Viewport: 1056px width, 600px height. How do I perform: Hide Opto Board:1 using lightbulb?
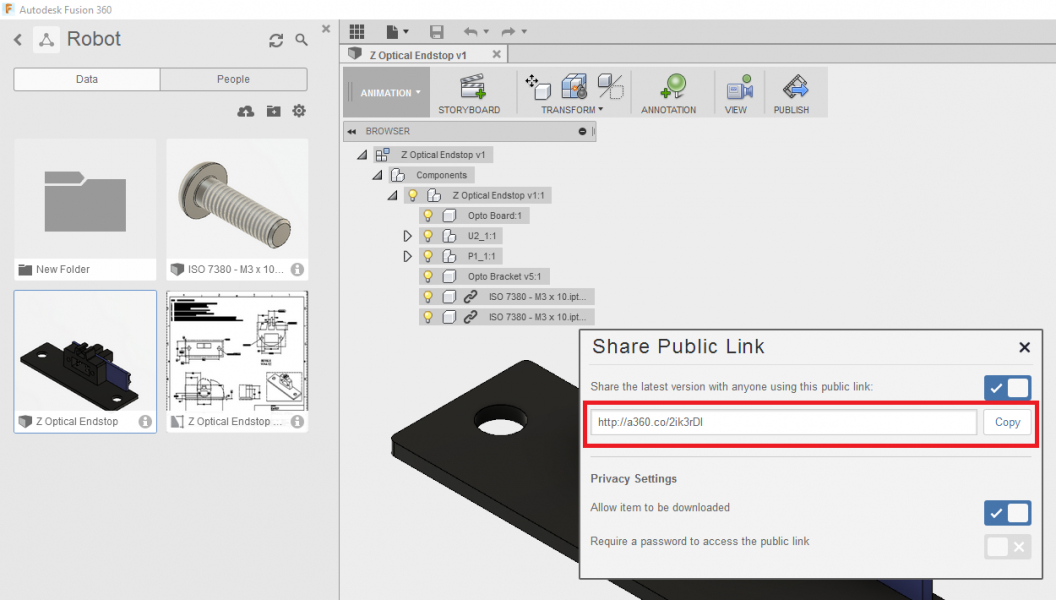click(428, 216)
